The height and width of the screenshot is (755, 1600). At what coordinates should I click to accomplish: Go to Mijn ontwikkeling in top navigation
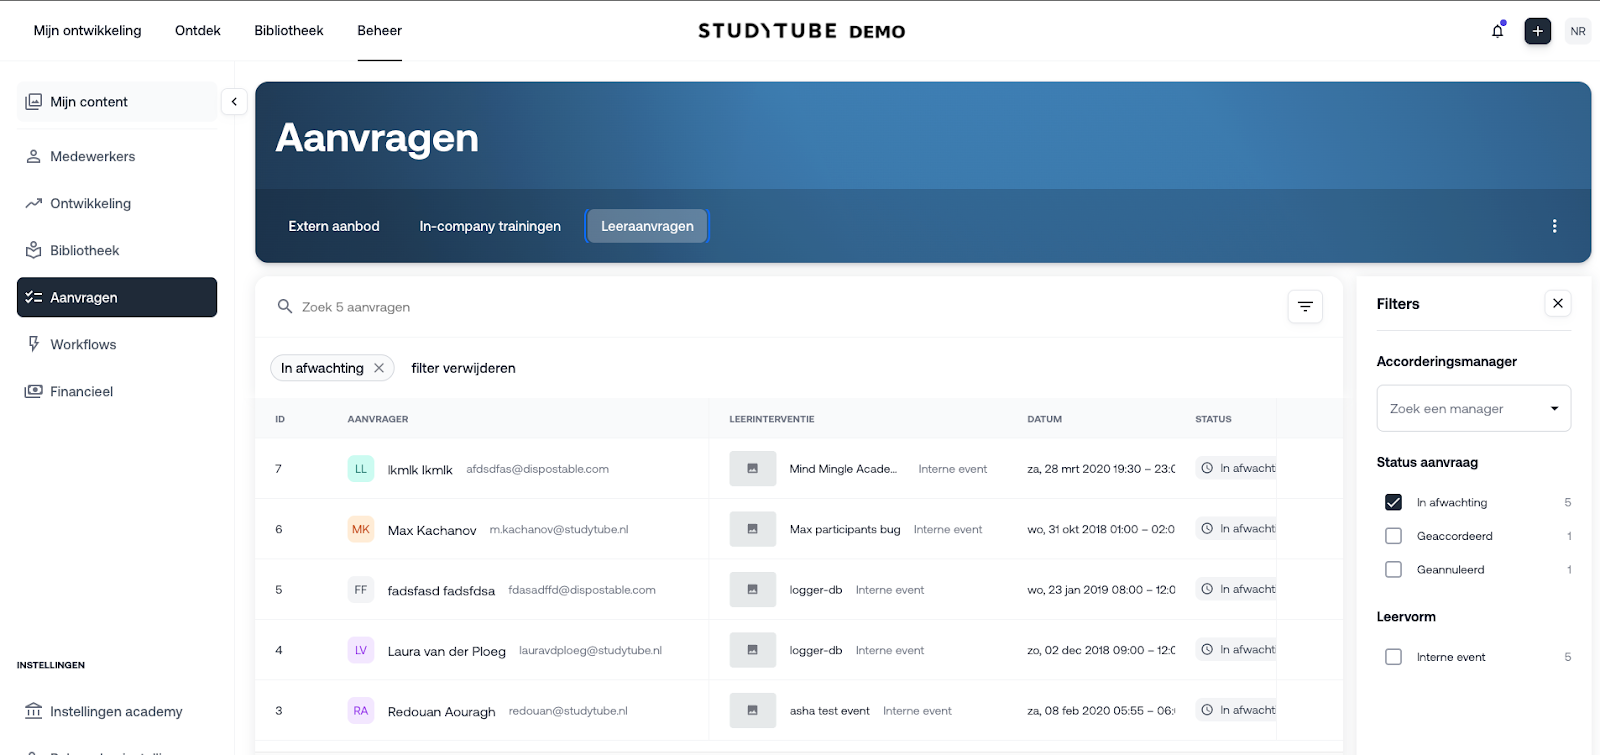(x=88, y=31)
